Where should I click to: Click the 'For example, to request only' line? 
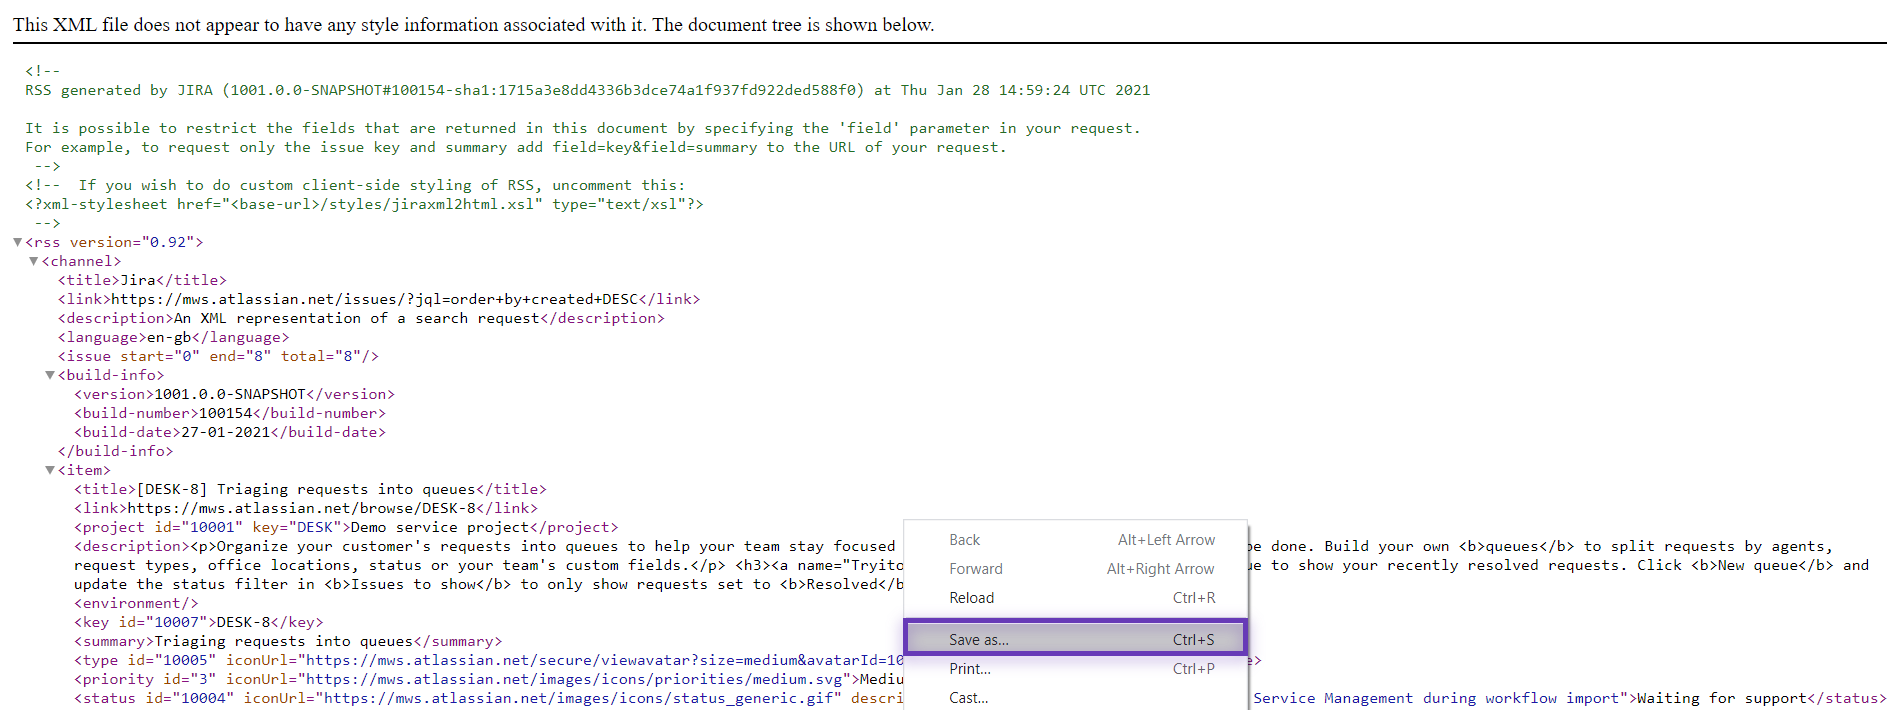515,147
